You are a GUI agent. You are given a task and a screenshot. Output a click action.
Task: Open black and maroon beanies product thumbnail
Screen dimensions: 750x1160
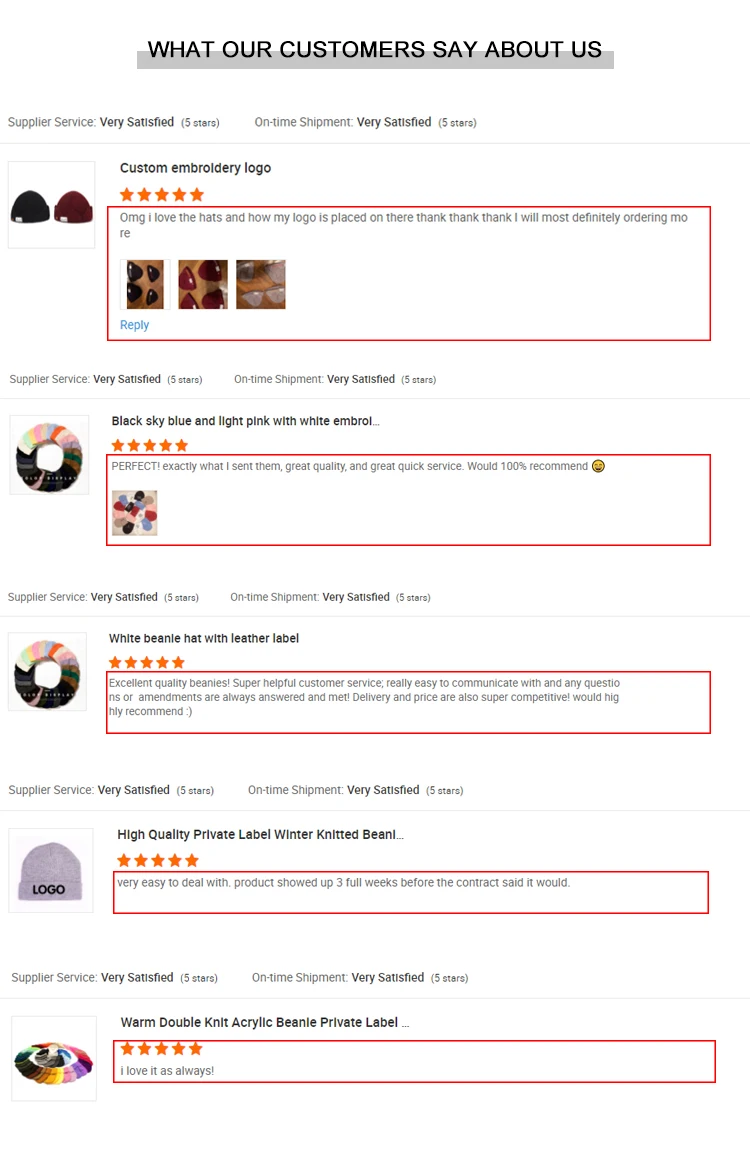(x=52, y=205)
